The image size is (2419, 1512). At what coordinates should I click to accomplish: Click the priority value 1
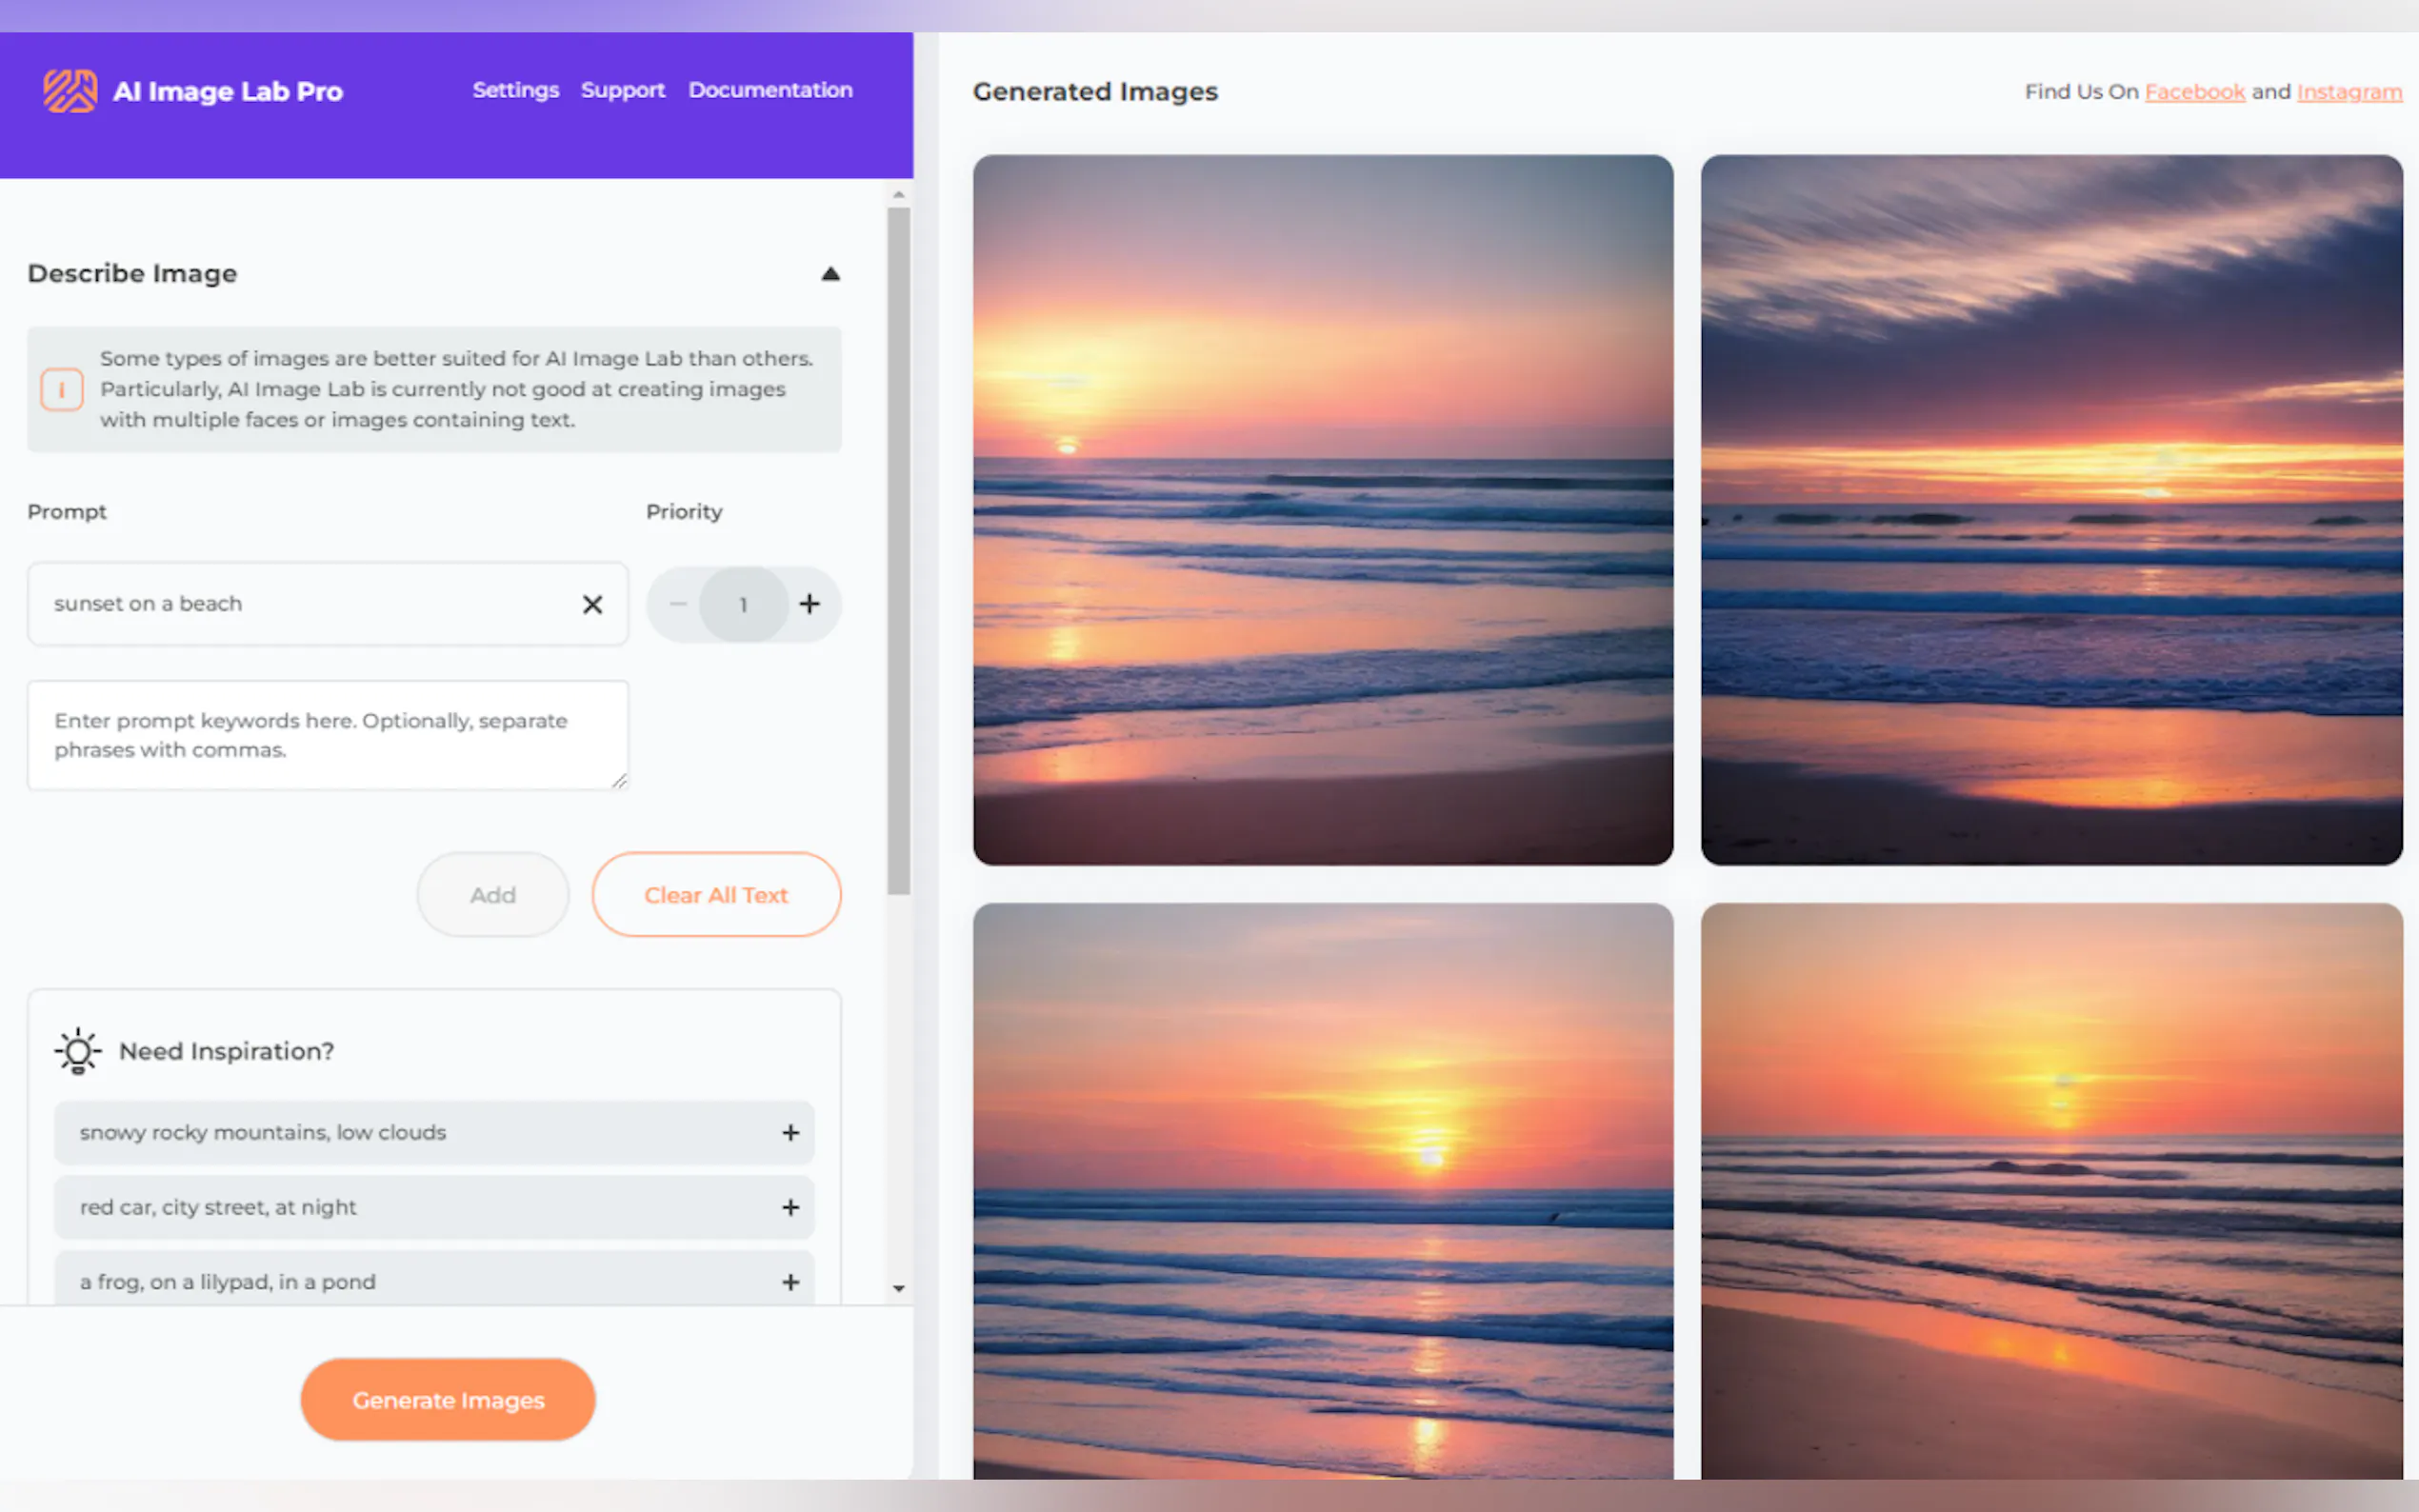pos(743,605)
